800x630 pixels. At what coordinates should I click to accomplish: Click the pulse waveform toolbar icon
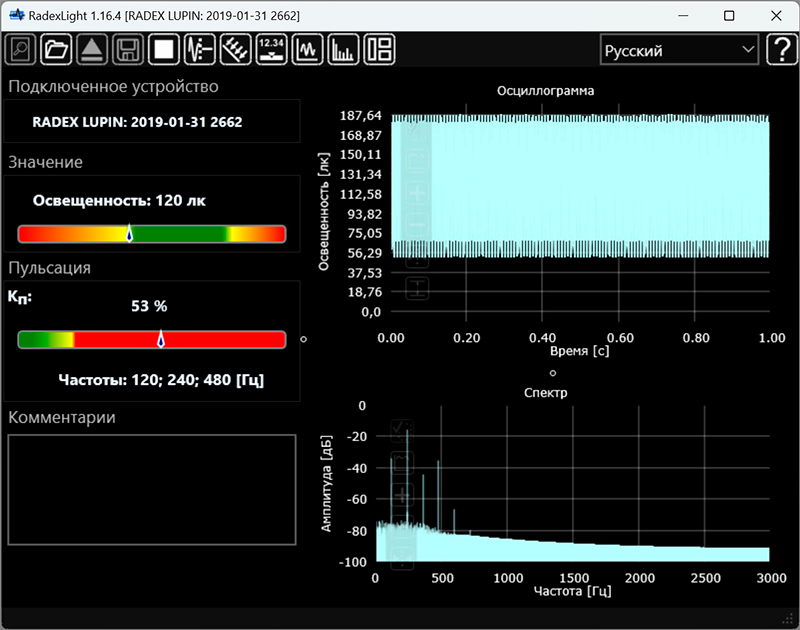coord(200,49)
